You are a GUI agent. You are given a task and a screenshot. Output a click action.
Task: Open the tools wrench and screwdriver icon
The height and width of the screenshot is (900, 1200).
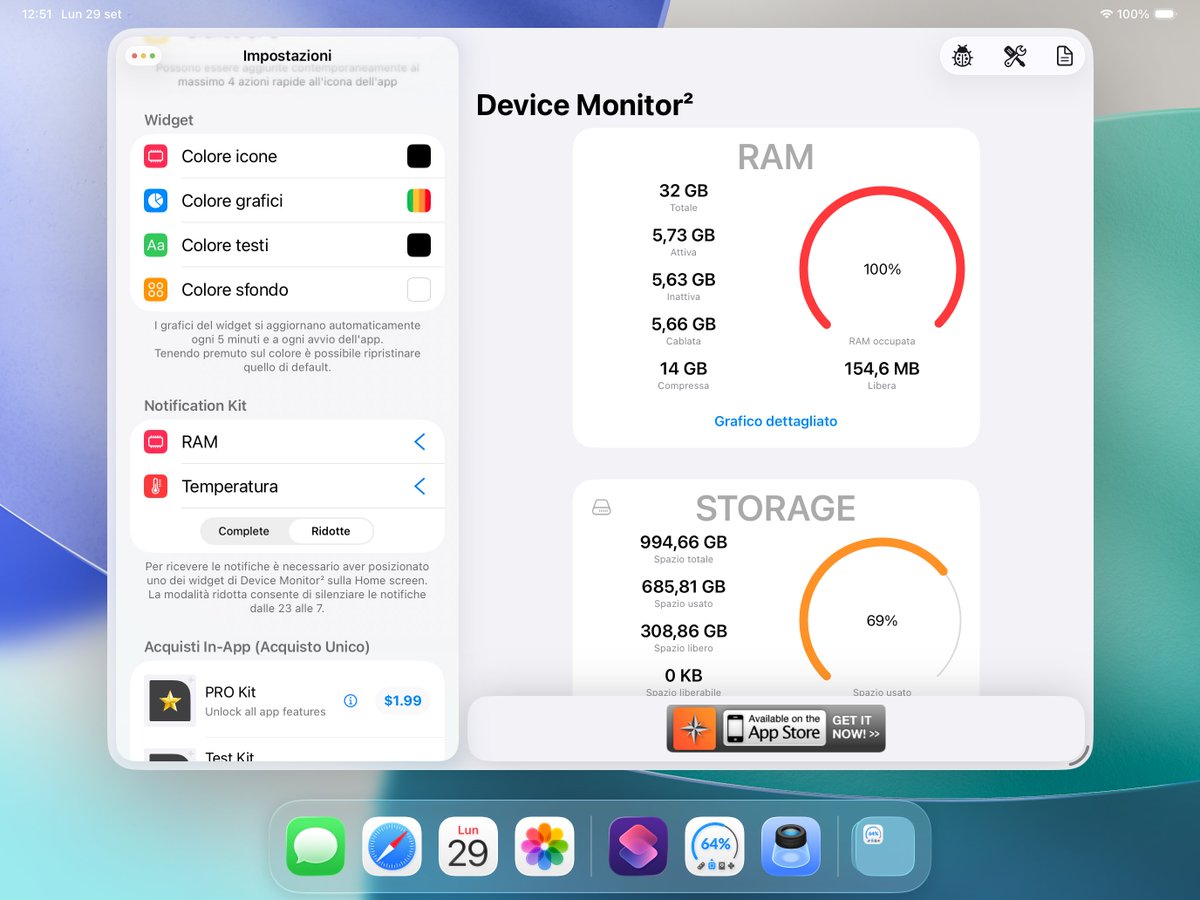(1014, 56)
